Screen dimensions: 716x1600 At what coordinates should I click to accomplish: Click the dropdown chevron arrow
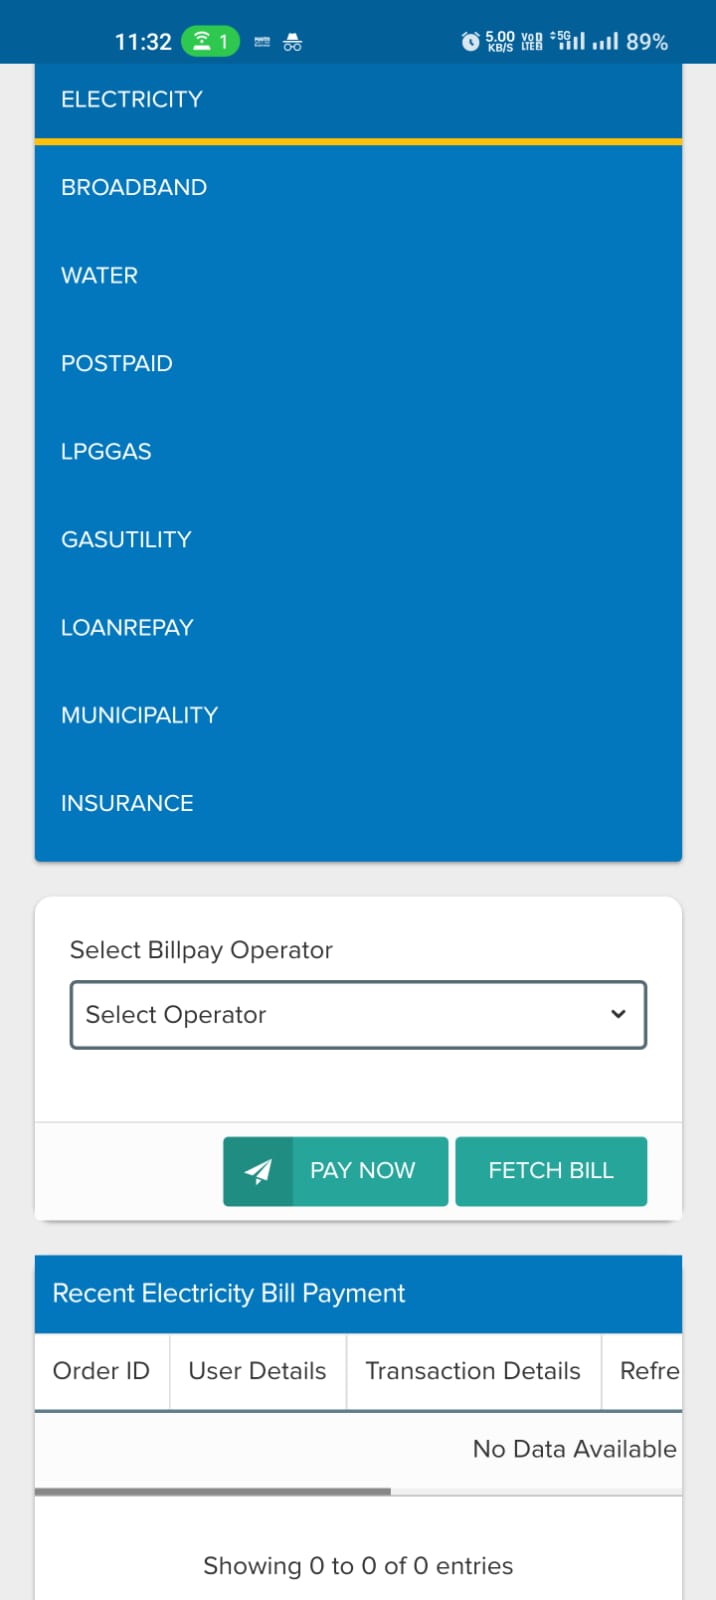(x=618, y=1014)
